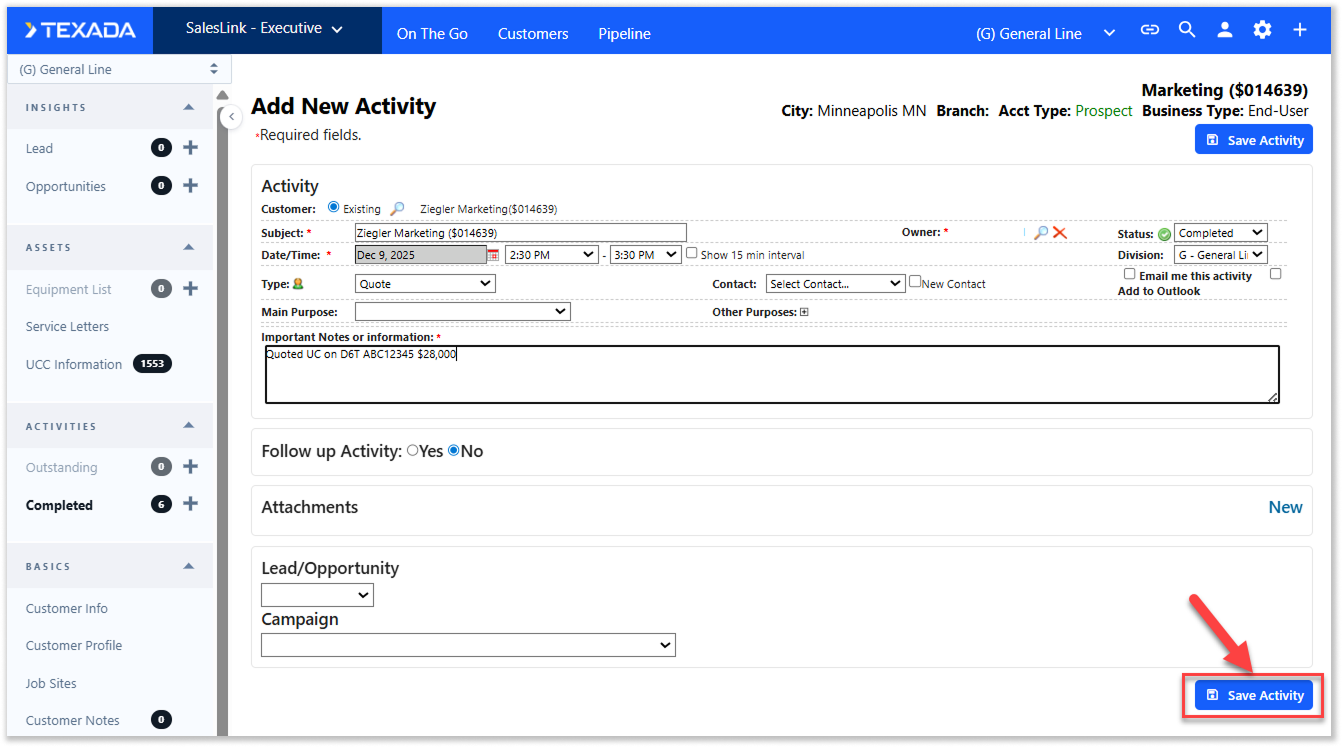1342x747 pixels.
Task: Open search via magnifier icon in header
Action: (1187, 31)
